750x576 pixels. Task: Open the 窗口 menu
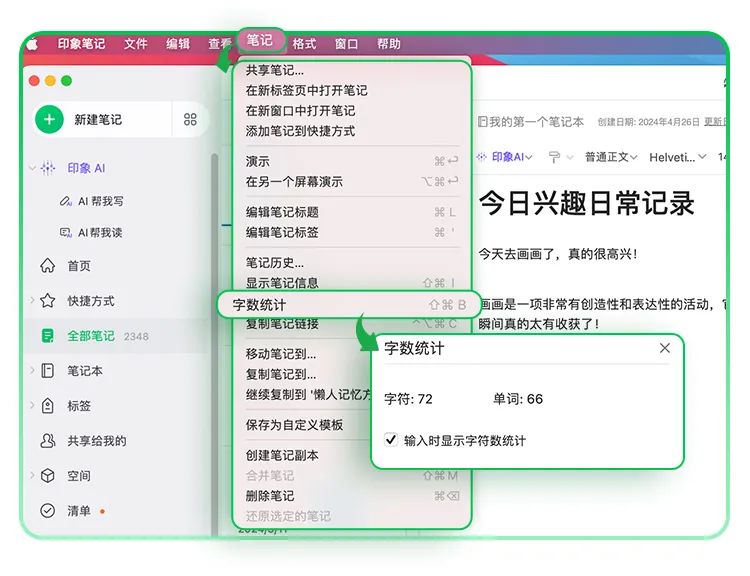pos(346,44)
